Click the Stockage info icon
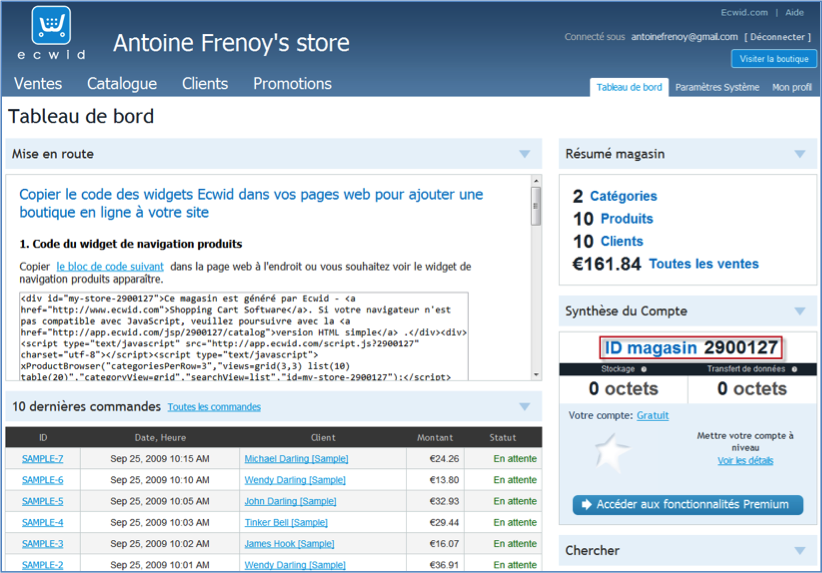The height and width of the screenshot is (573, 822). (x=644, y=369)
